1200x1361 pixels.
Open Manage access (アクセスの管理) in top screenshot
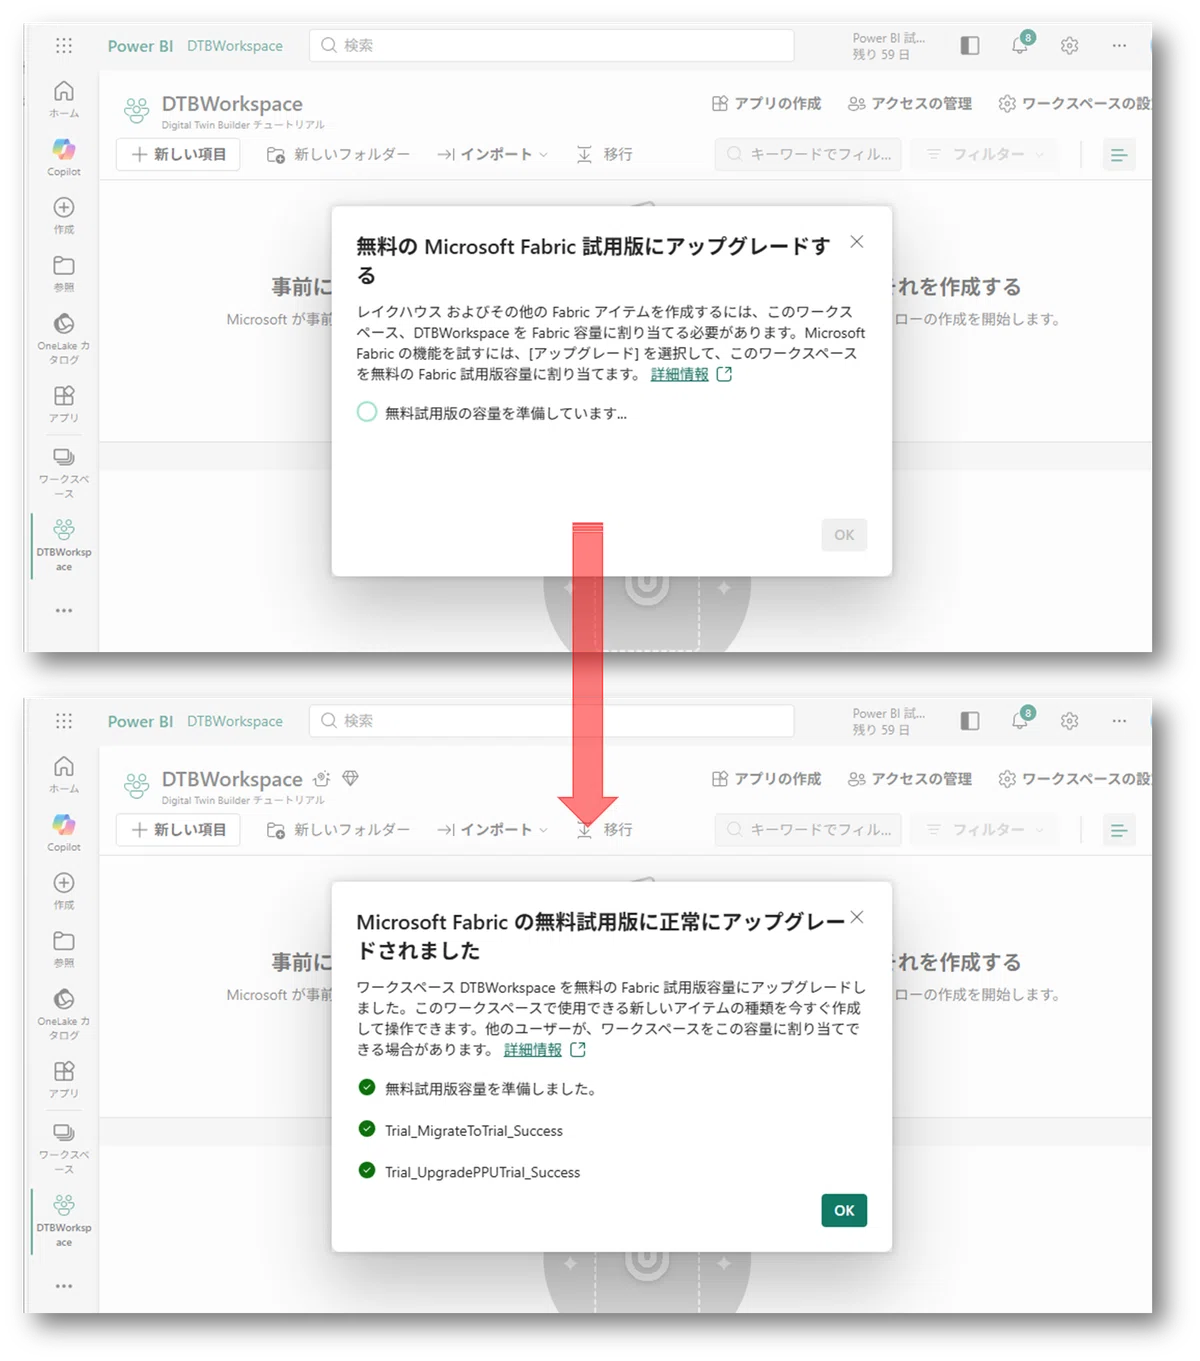coord(909,104)
